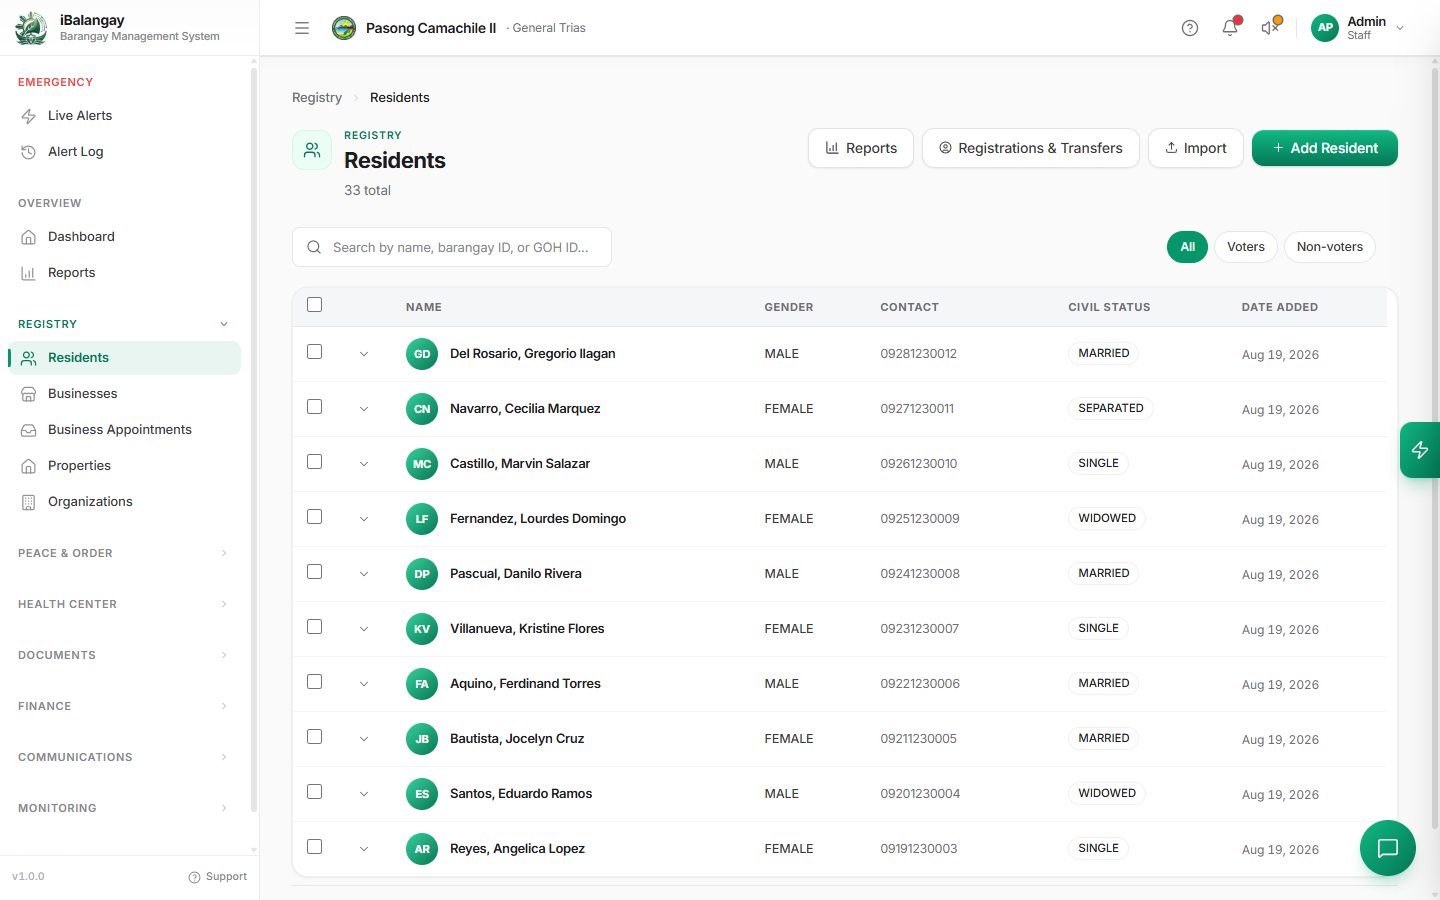1440x900 pixels.
Task: Open Residents in the sidebar
Action: click(x=125, y=358)
